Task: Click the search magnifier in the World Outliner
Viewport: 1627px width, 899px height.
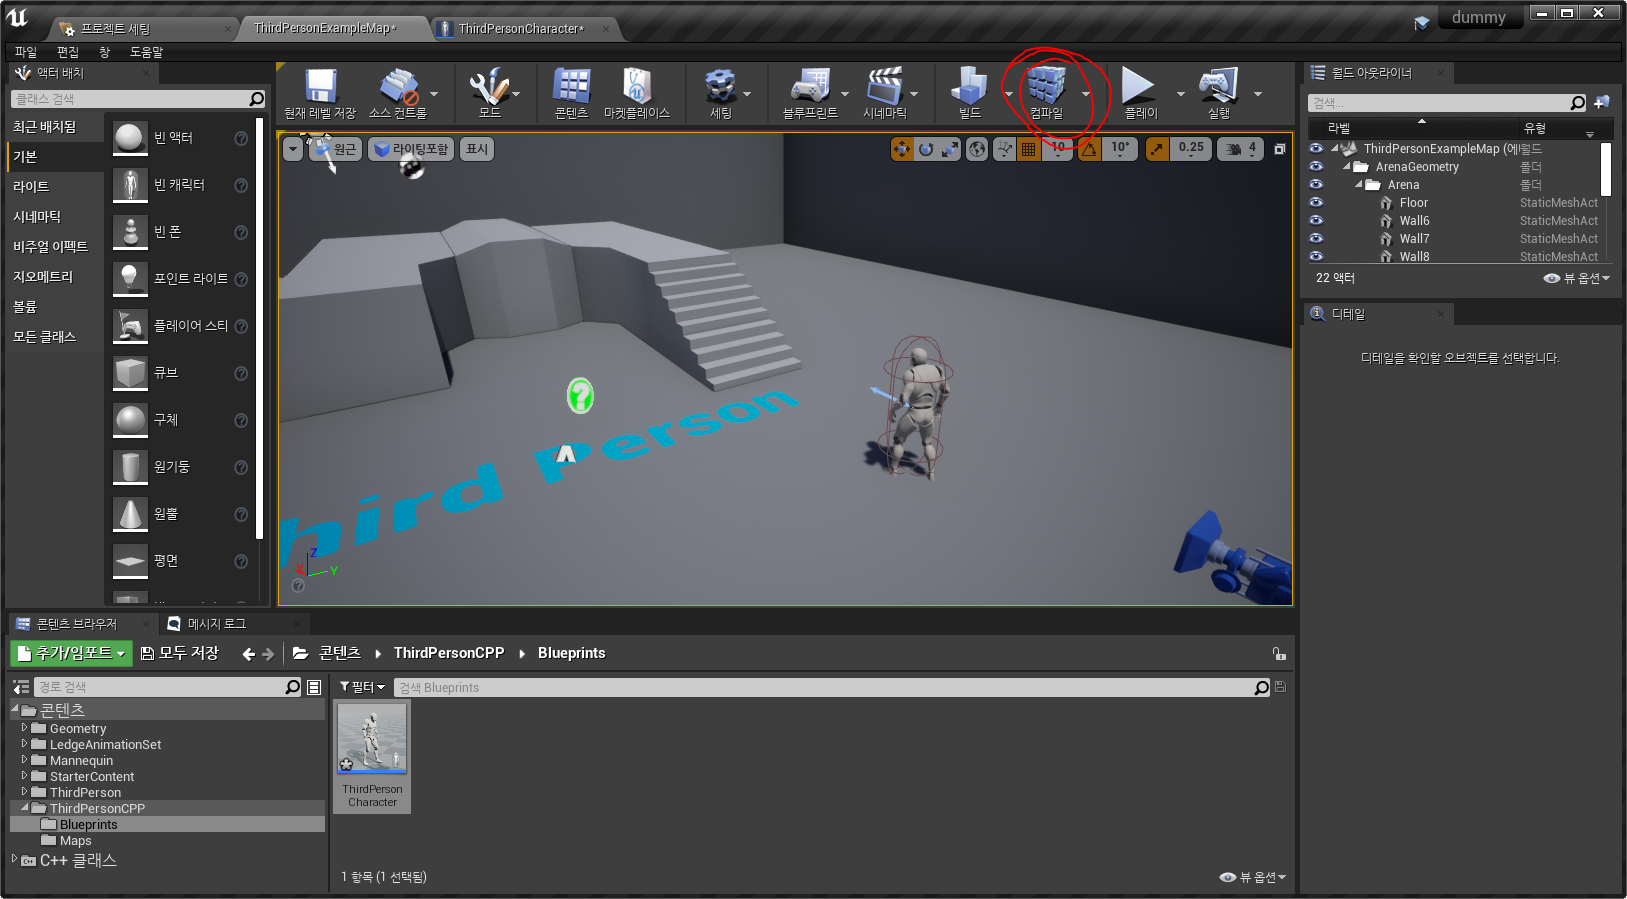Action: coord(1577,102)
